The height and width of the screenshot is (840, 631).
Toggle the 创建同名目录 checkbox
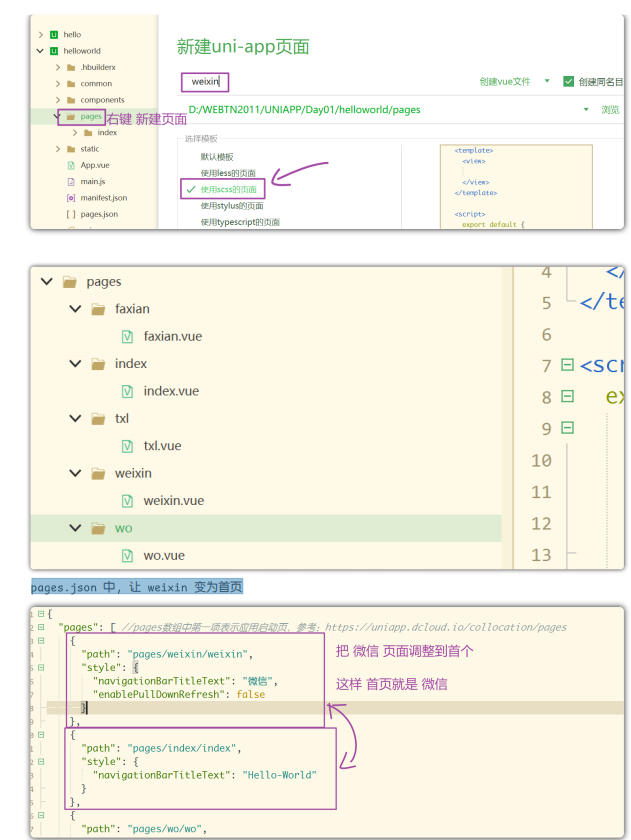pyautogui.click(x=568, y=81)
